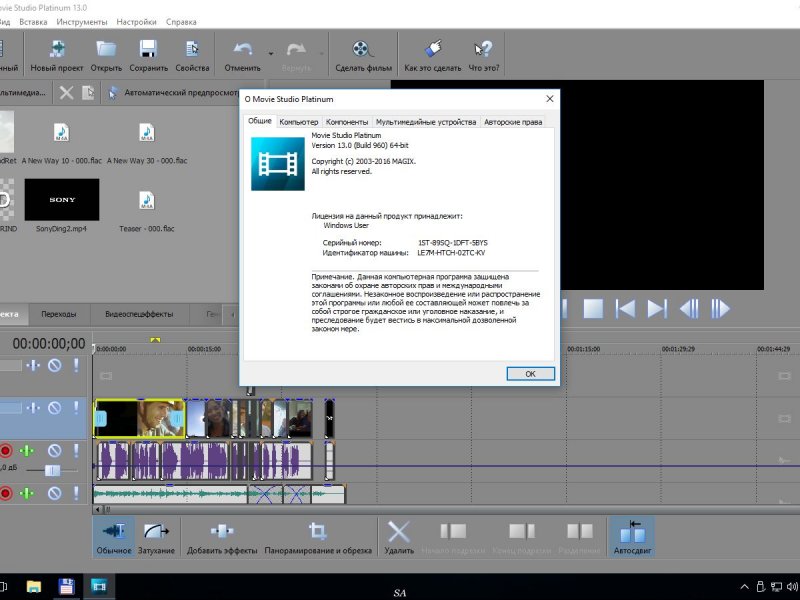This screenshot has height=600, width=800.
Task: Arm recording on the purple-waveform audio track
Action: coord(6,451)
